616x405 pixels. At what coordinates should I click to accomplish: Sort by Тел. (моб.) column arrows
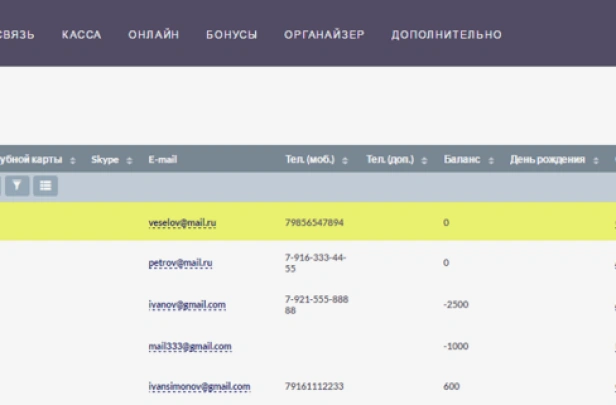click(345, 160)
